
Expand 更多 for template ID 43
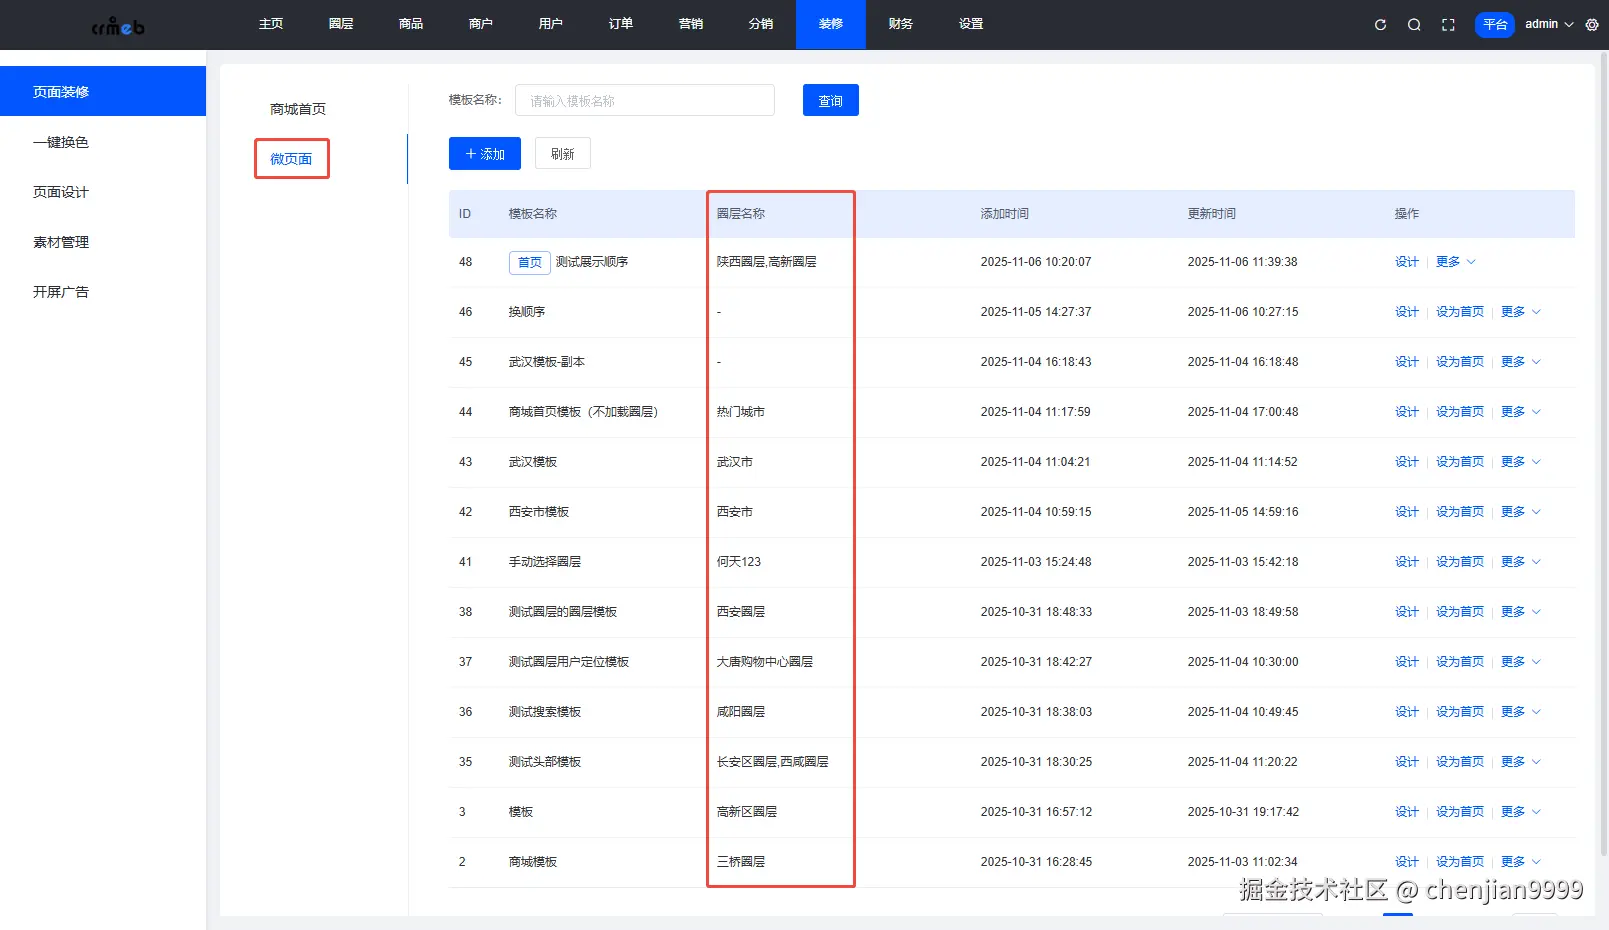(x=1521, y=462)
